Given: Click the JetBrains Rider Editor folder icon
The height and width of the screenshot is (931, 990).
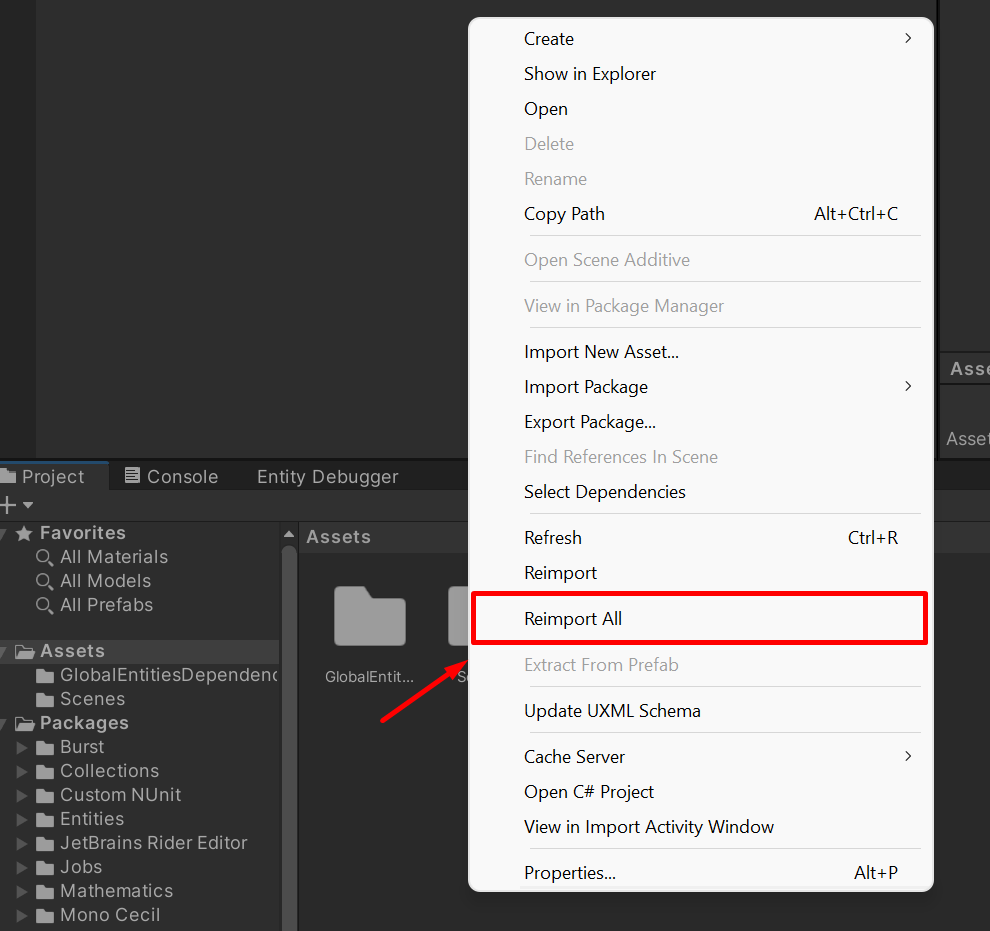Looking at the screenshot, I should coord(45,844).
